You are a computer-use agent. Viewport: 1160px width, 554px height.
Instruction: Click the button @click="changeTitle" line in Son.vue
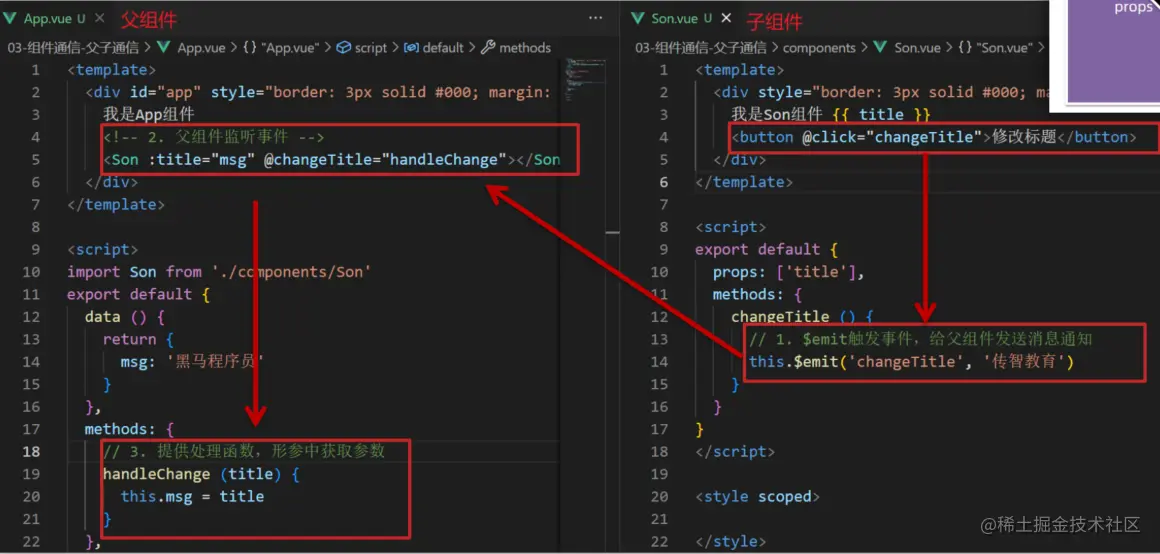point(933,137)
